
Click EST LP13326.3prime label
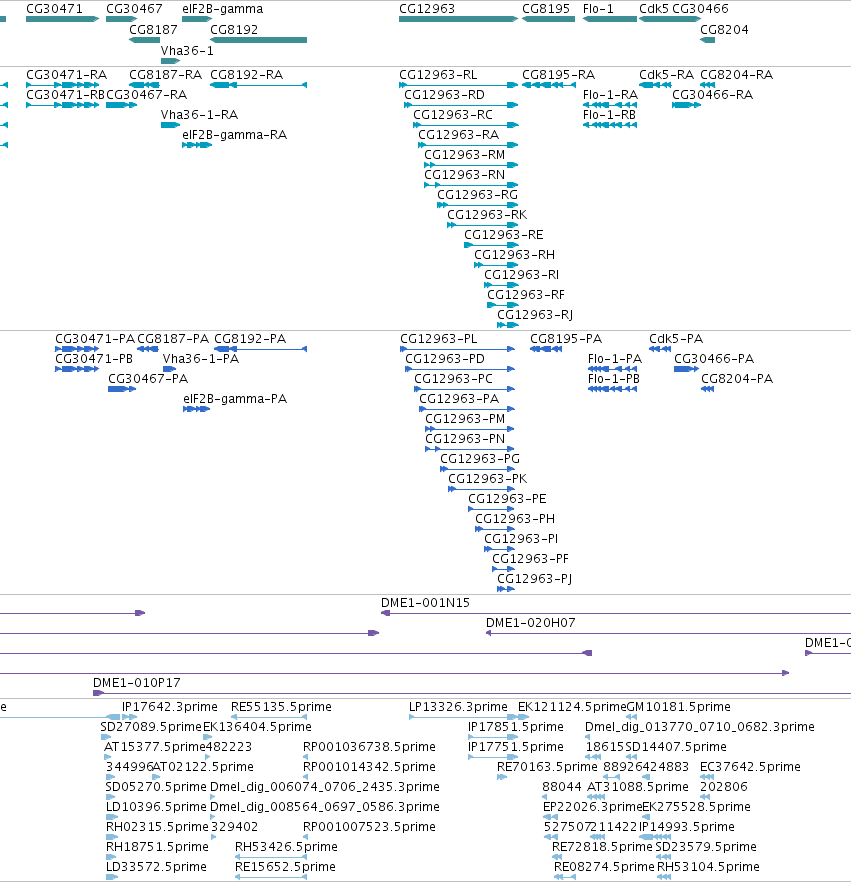(458, 707)
